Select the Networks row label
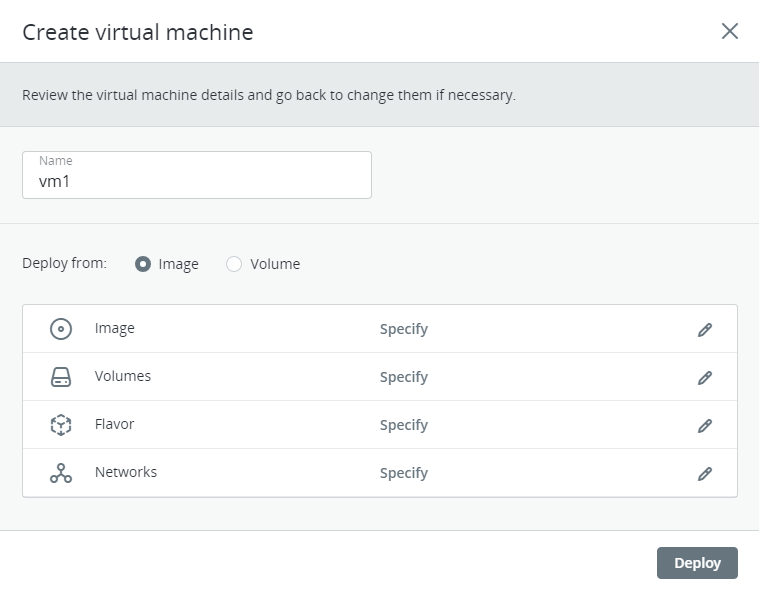The image size is (759, 592). pyautogui.click(x=125, y=472)
